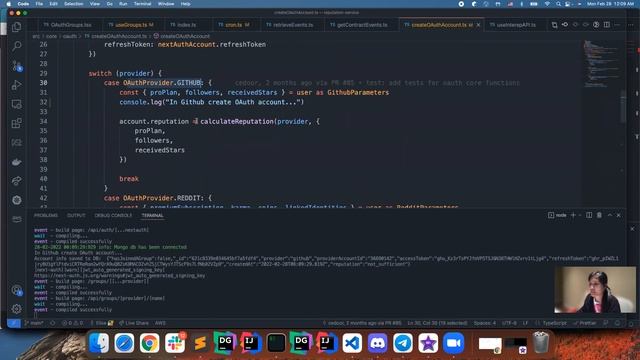
Task: Switch to the useGroups.ts tab
Action: click(131, 25)
